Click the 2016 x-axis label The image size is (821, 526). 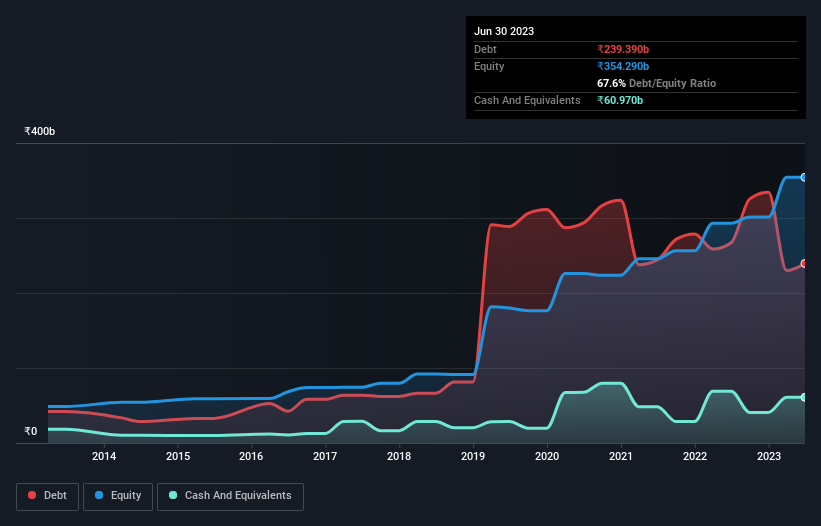pyautogui.click(x=251, y=456)
